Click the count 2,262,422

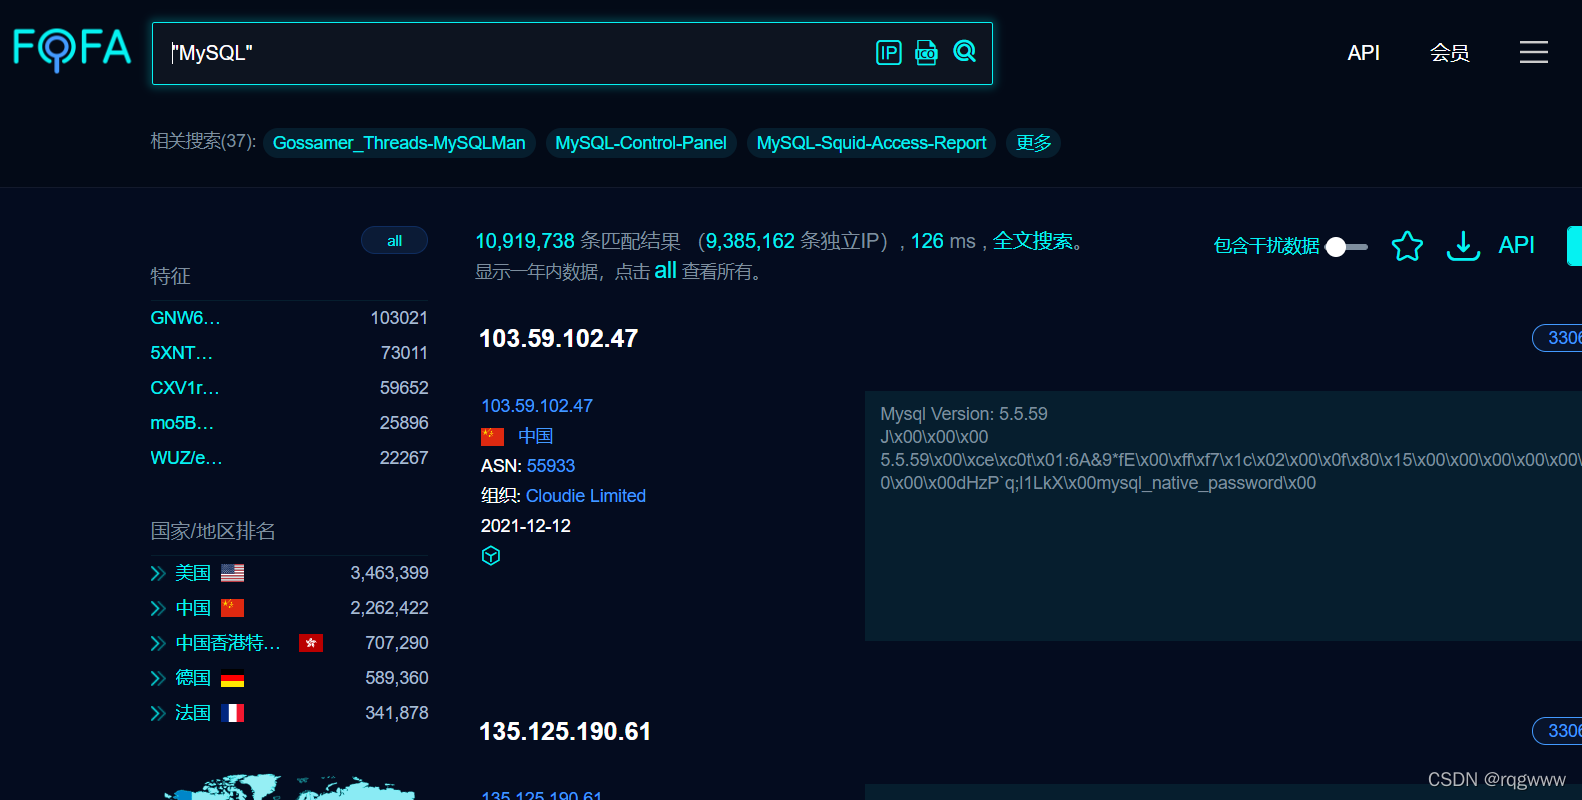point(389,608)
